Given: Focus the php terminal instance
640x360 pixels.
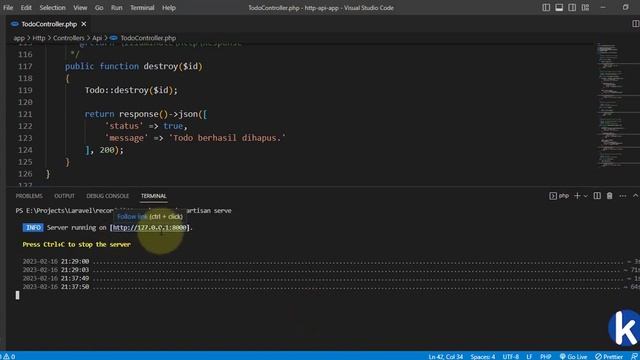Looking at the screenshot, I should pyautogui.click(x=559, y=196).
